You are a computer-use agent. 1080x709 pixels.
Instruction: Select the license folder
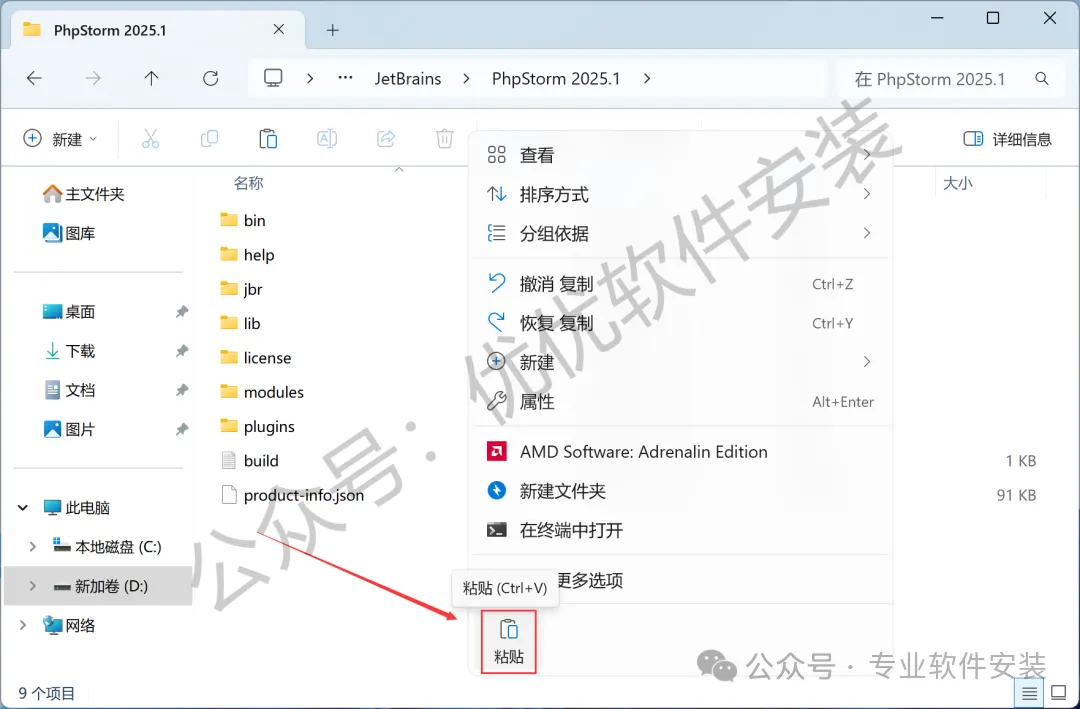click(x=256, y=358)
